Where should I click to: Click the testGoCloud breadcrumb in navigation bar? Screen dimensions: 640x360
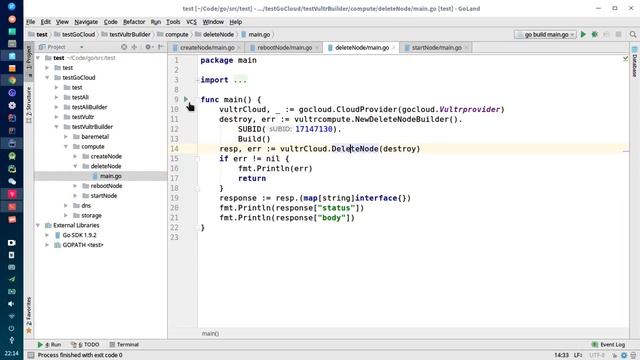(78, 35)
